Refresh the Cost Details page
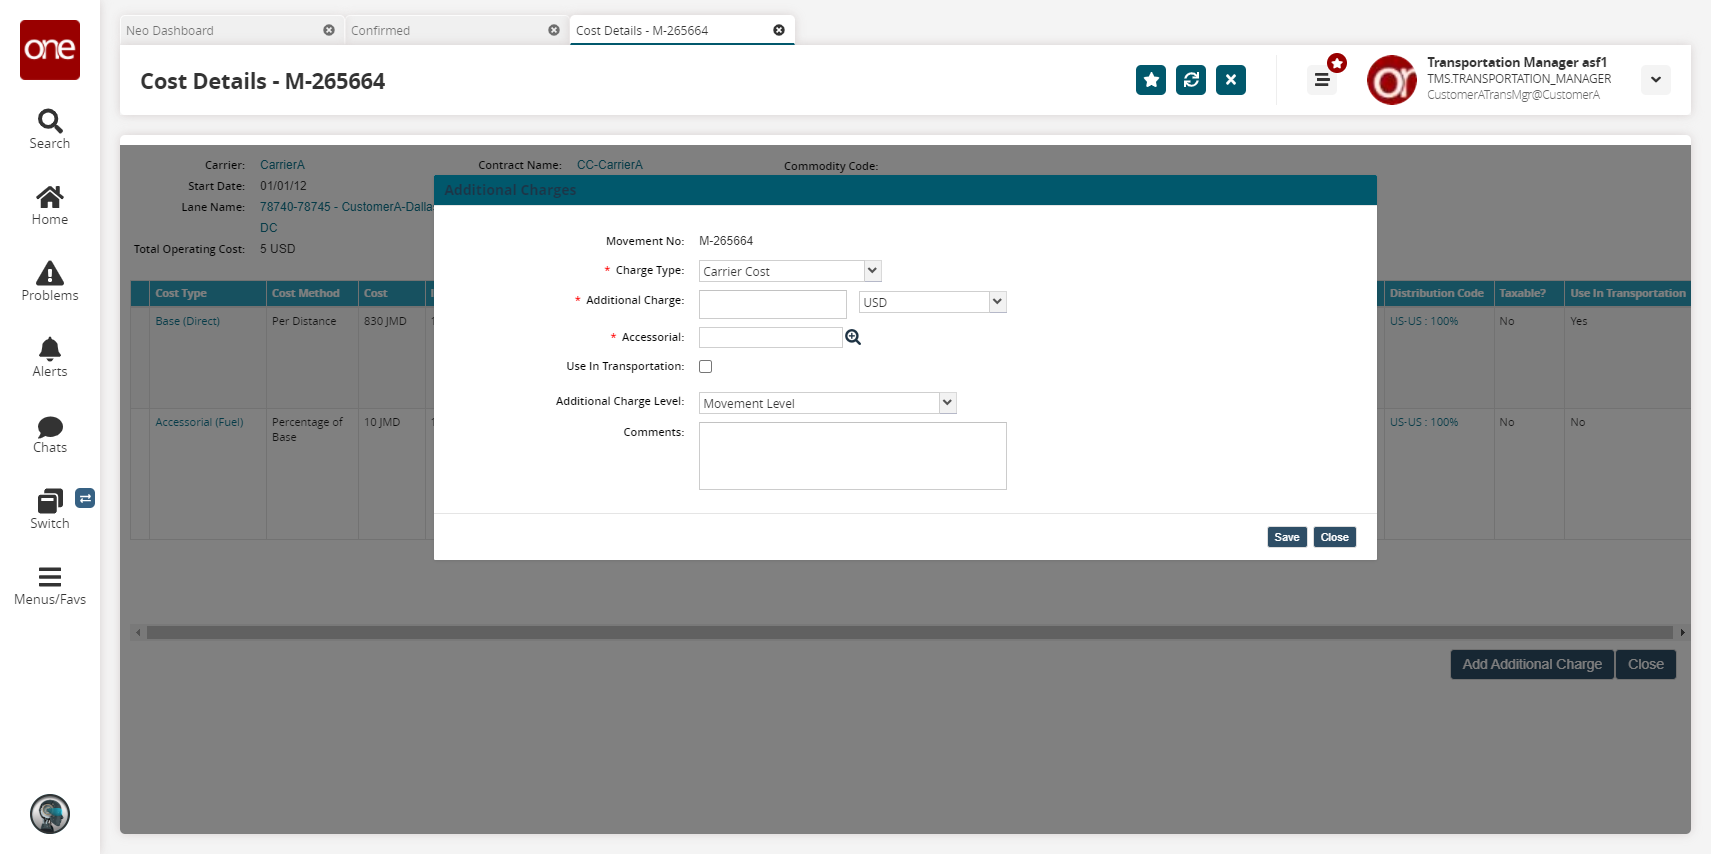Screen dimensions: 1711x854 1191,80
